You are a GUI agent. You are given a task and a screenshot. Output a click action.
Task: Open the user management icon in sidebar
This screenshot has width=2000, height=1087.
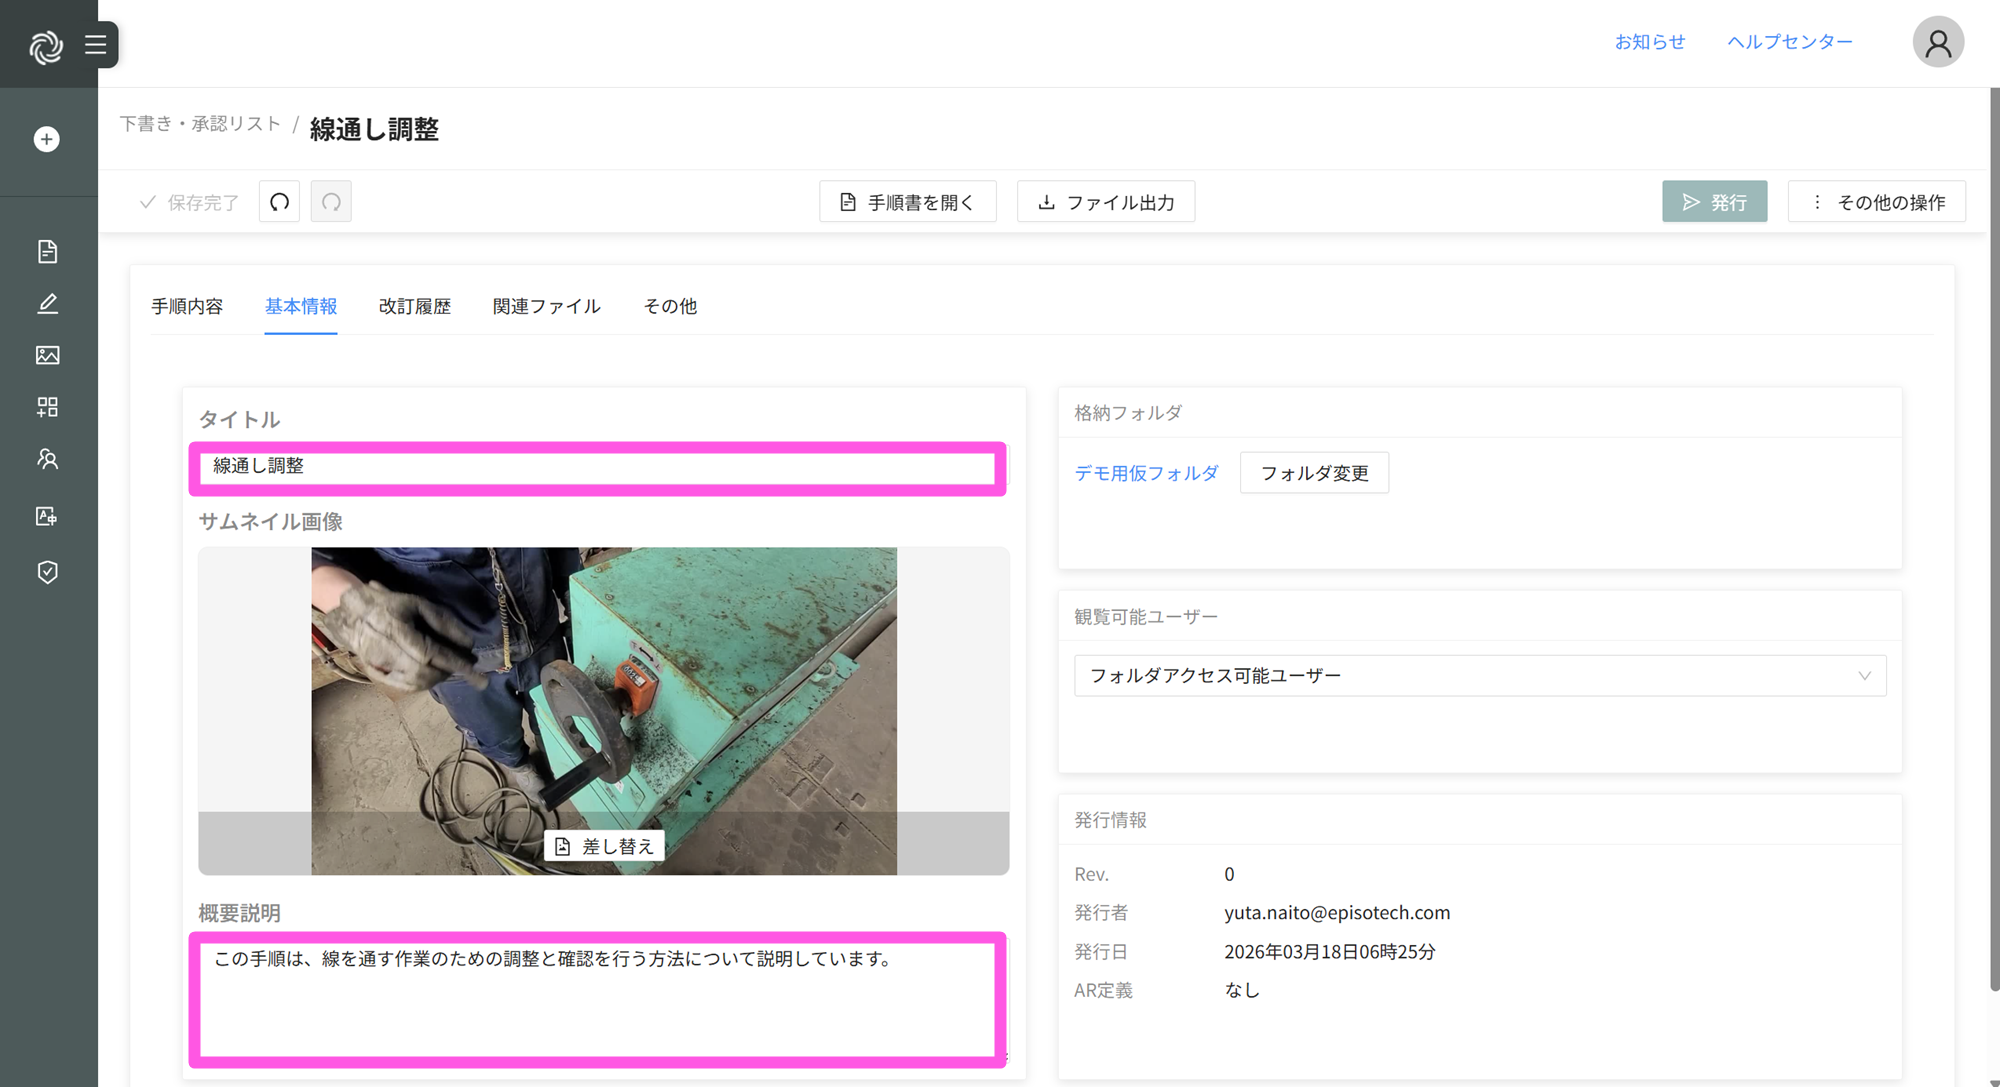(x=47, y=459)
